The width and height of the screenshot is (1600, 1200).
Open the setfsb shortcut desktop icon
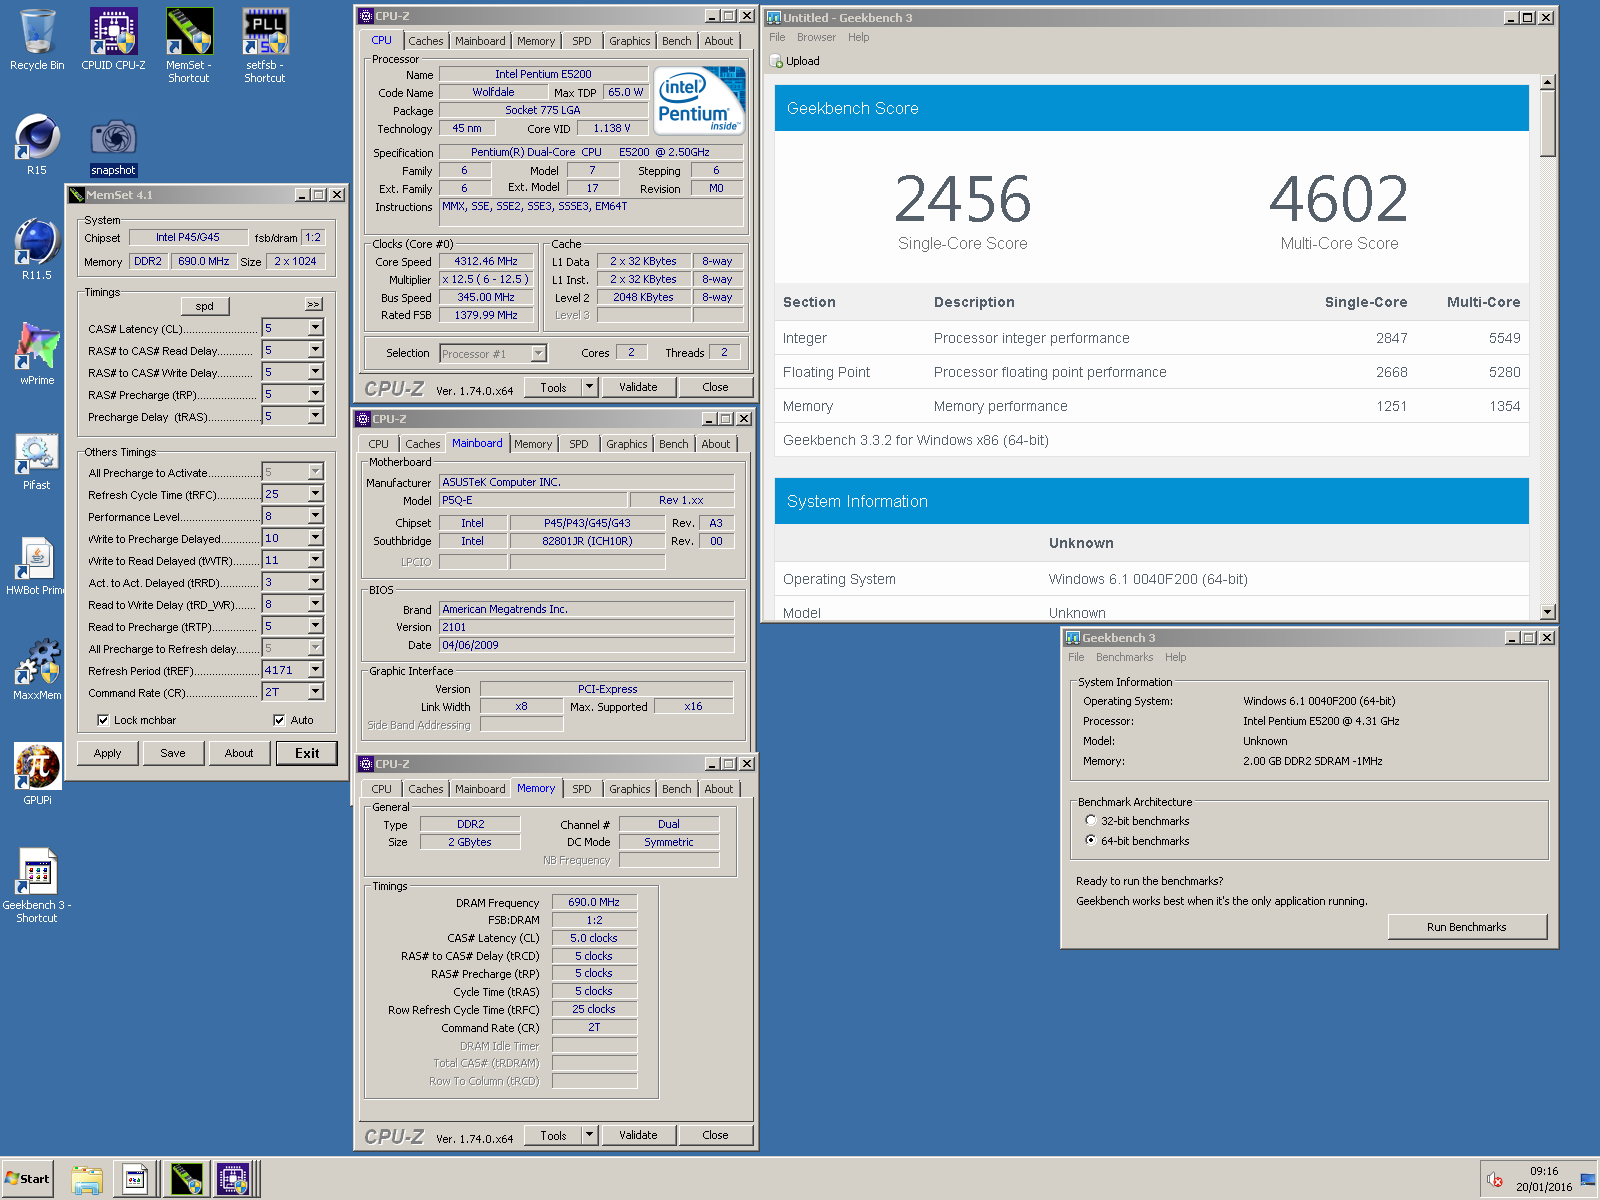265,46
